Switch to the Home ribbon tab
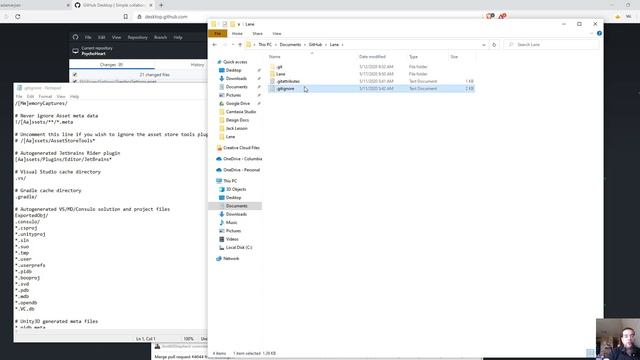 click(x=237, y=33)
